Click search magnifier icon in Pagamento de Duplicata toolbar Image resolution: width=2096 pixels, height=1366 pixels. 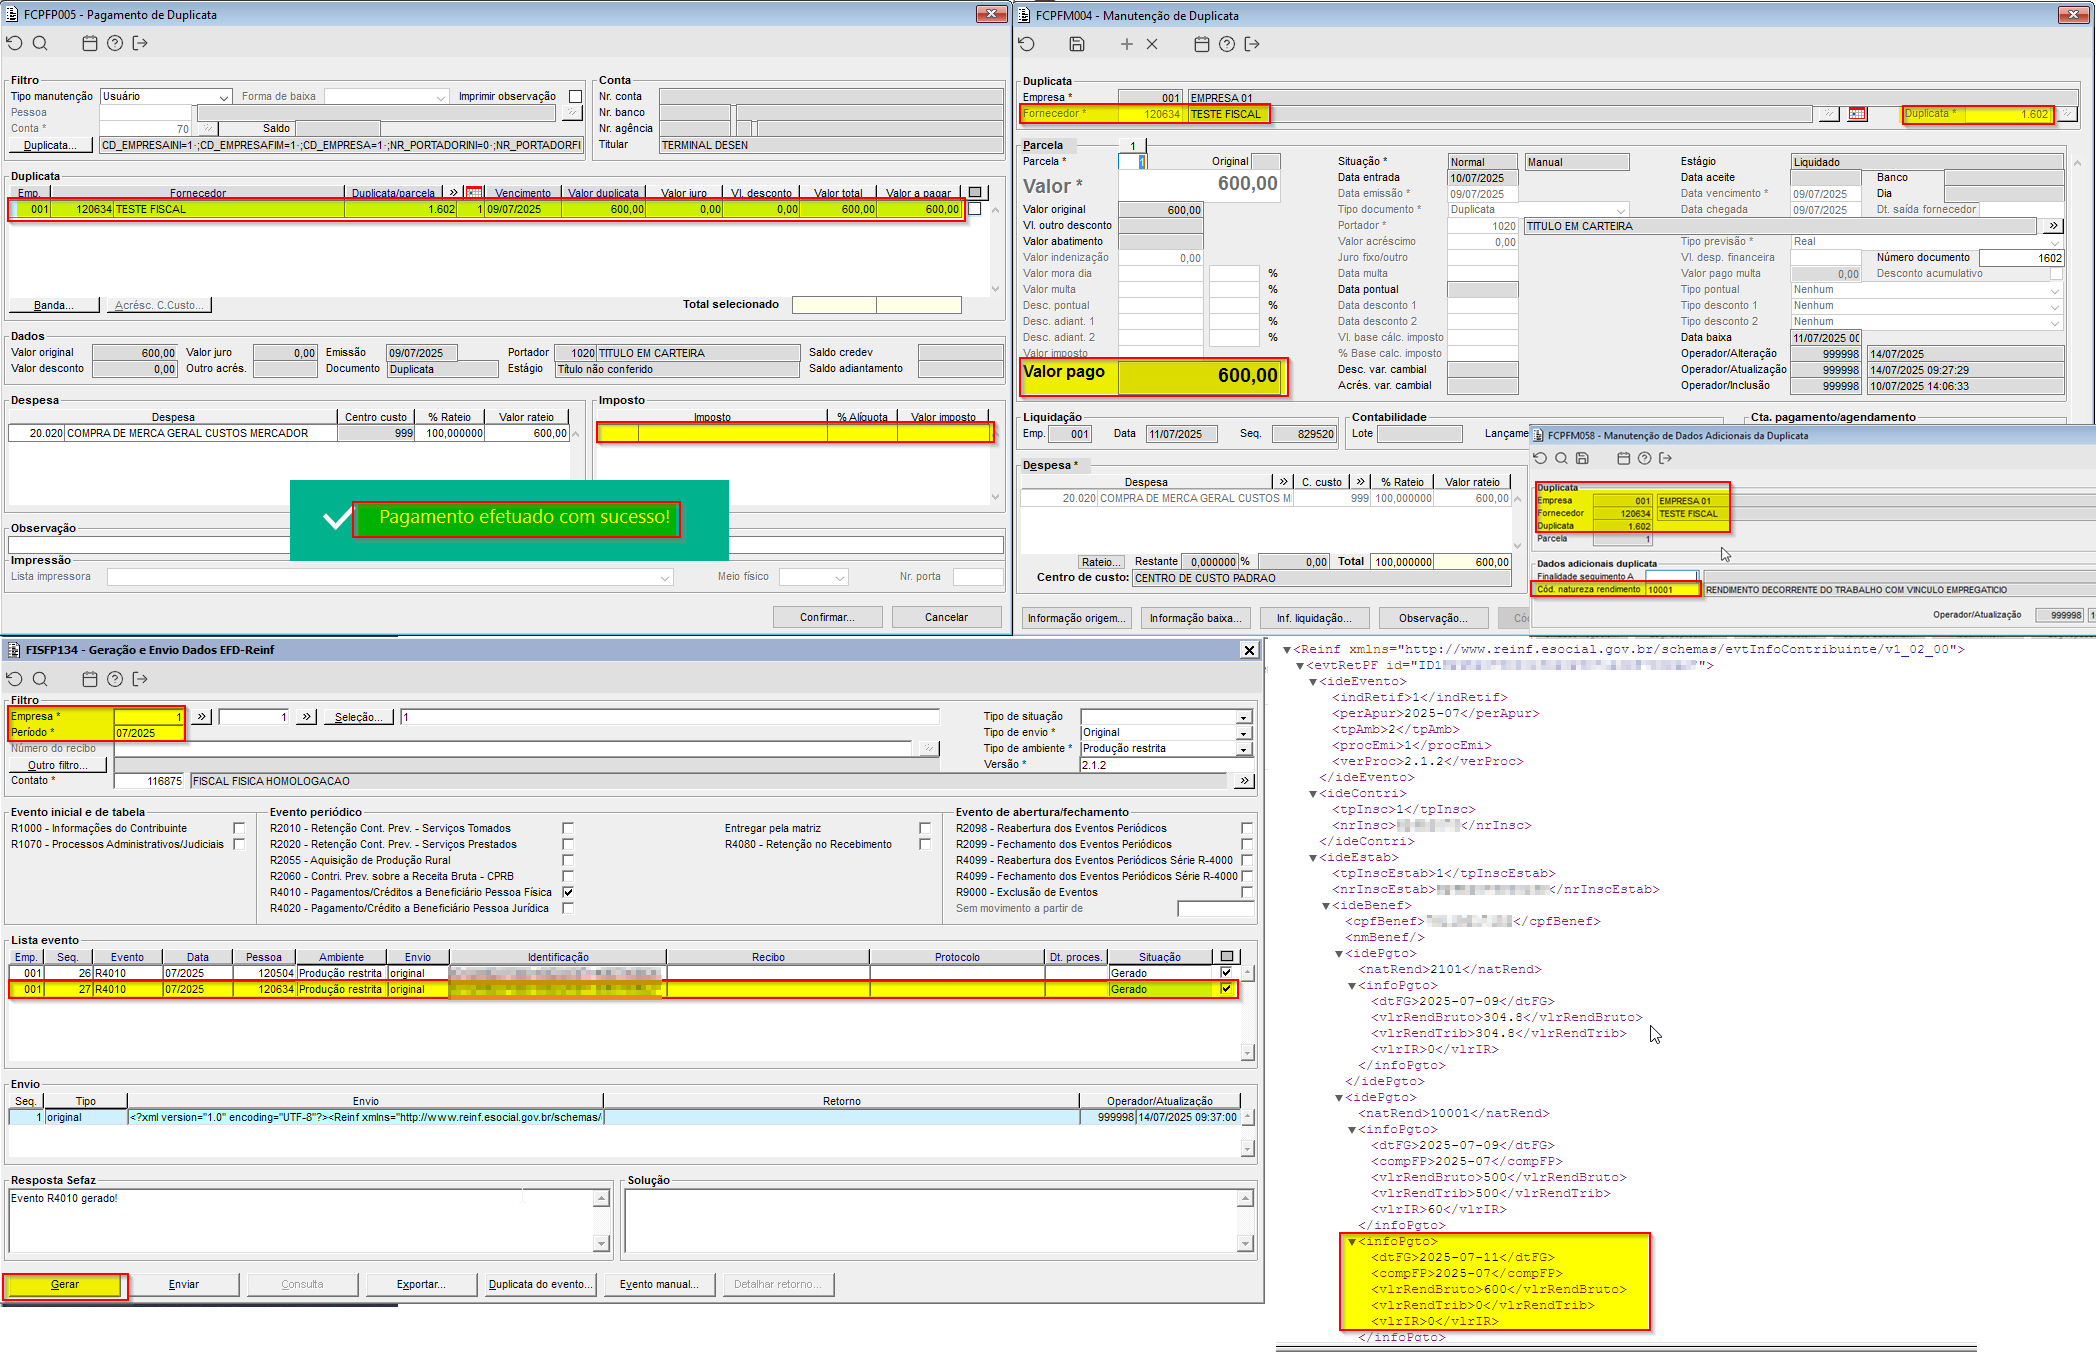(x=40, y=43)
